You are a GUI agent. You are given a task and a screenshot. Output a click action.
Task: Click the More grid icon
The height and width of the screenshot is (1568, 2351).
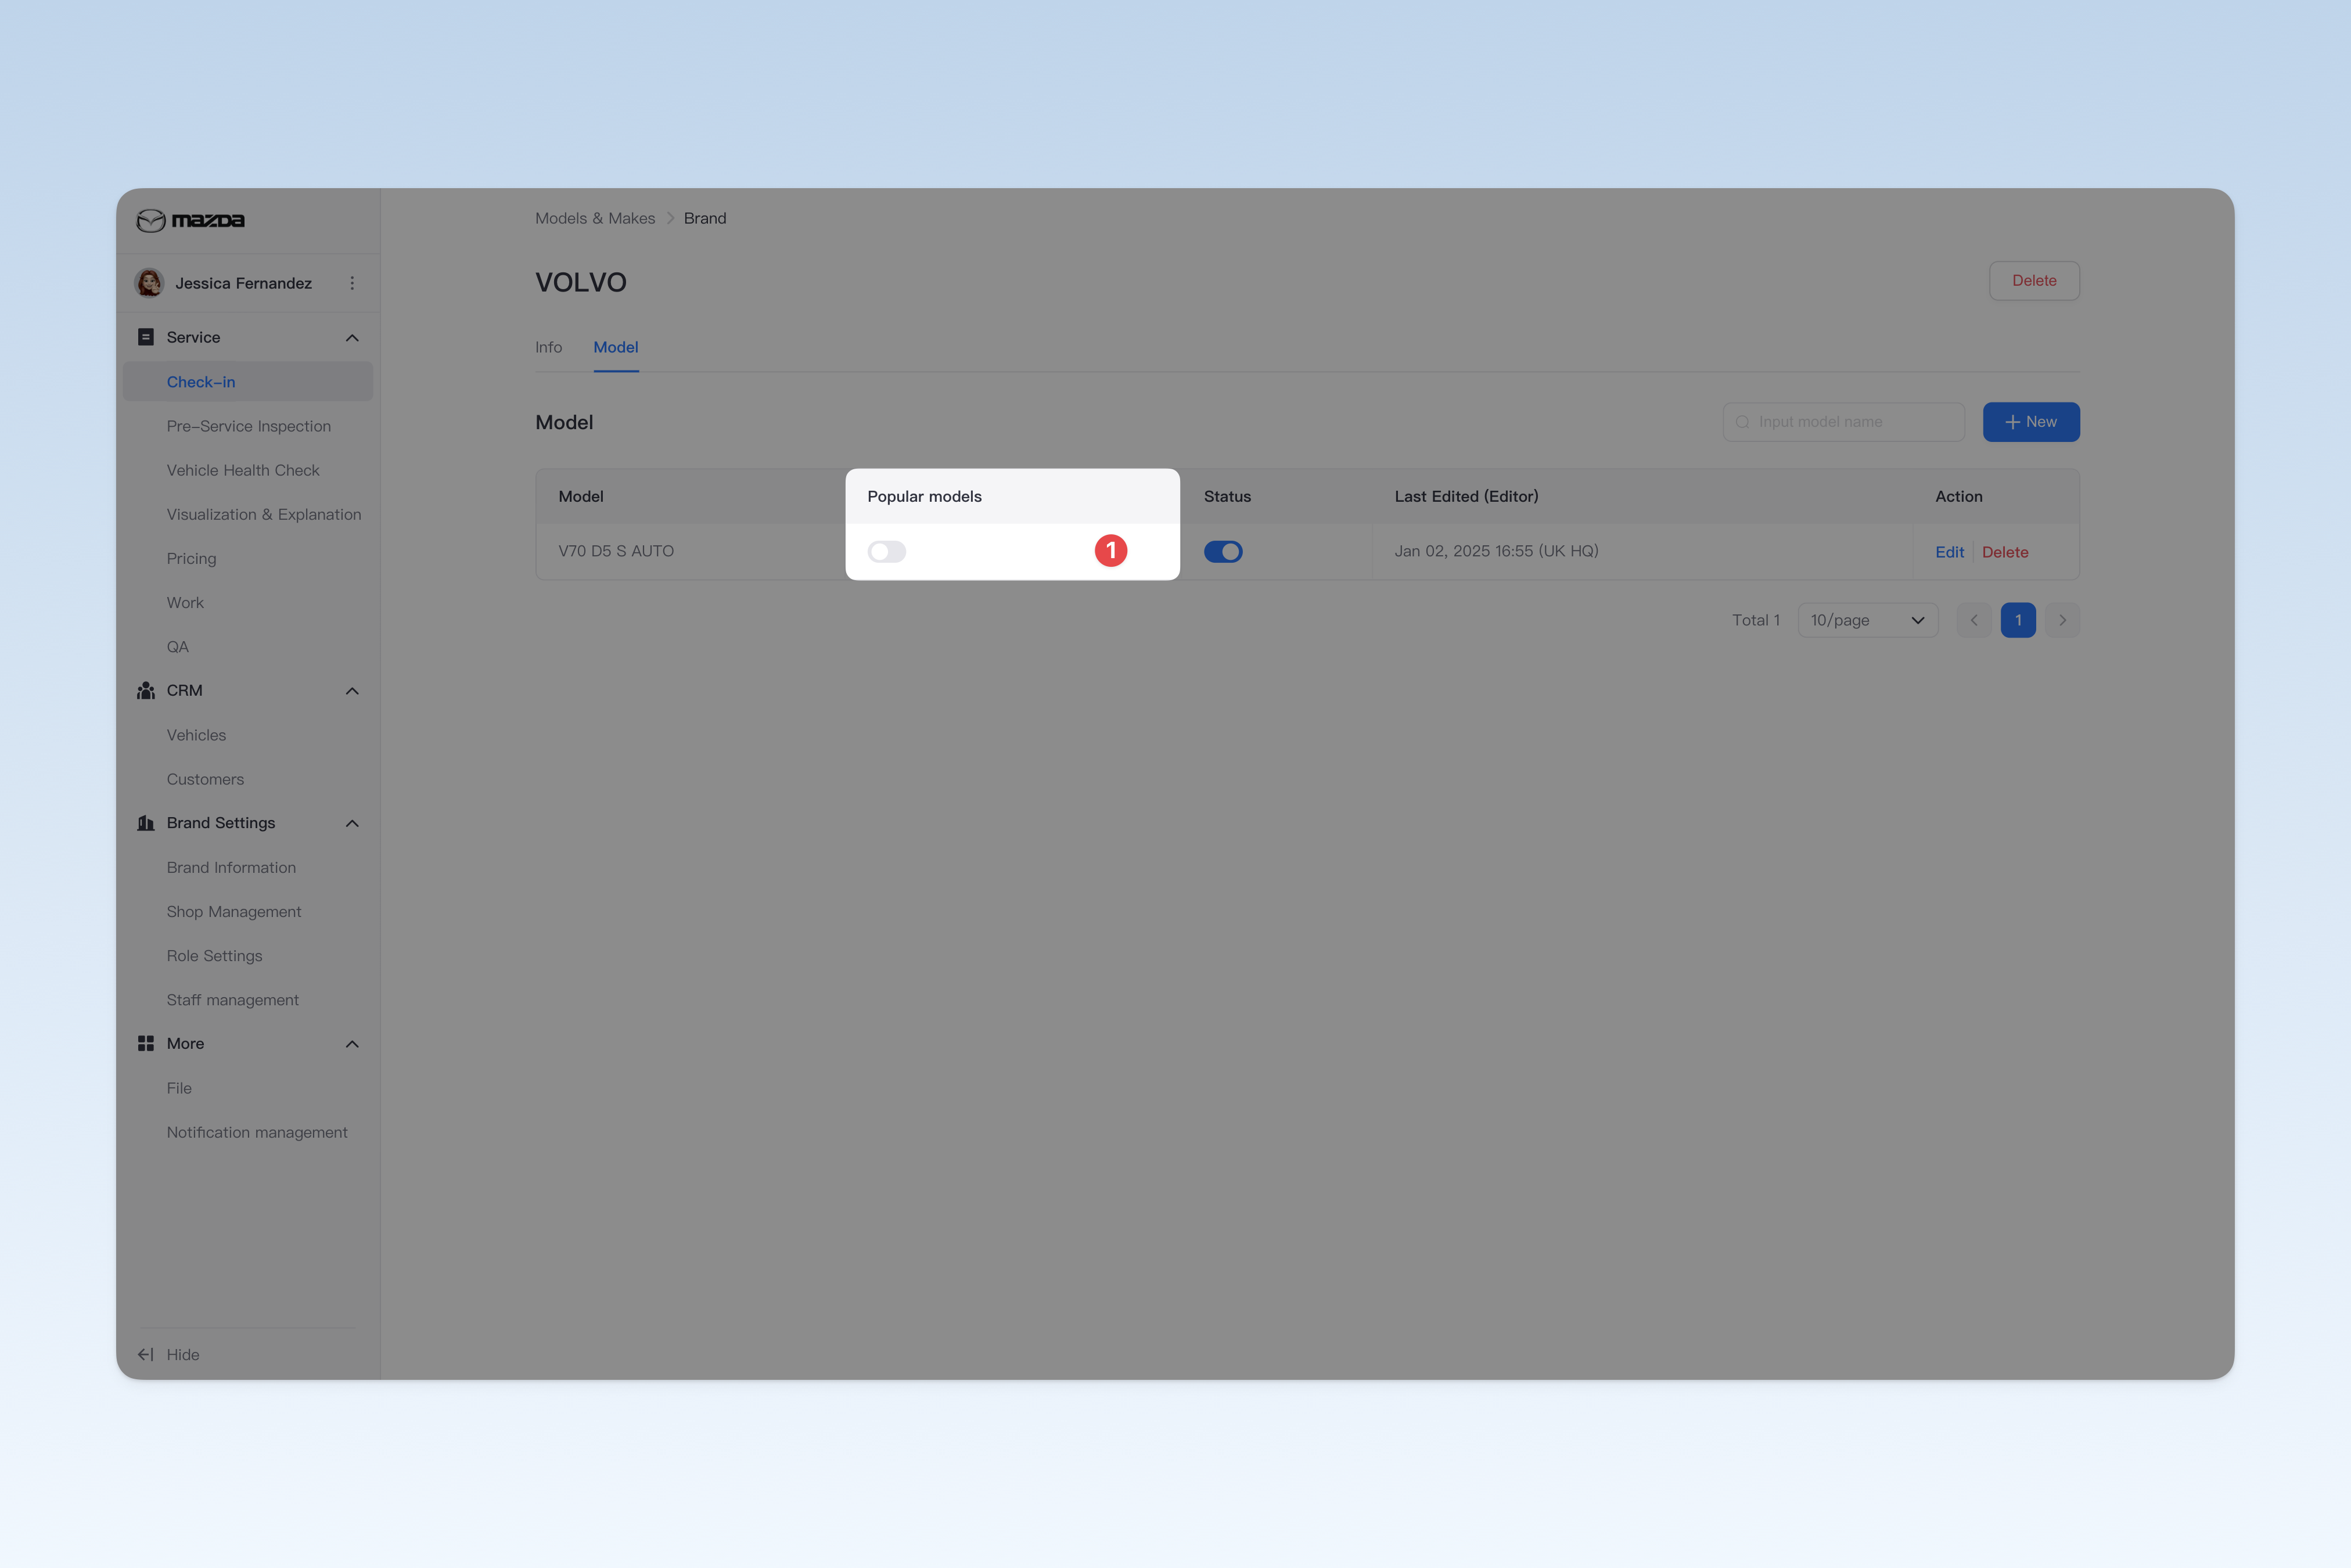(x=146, y=1043)
